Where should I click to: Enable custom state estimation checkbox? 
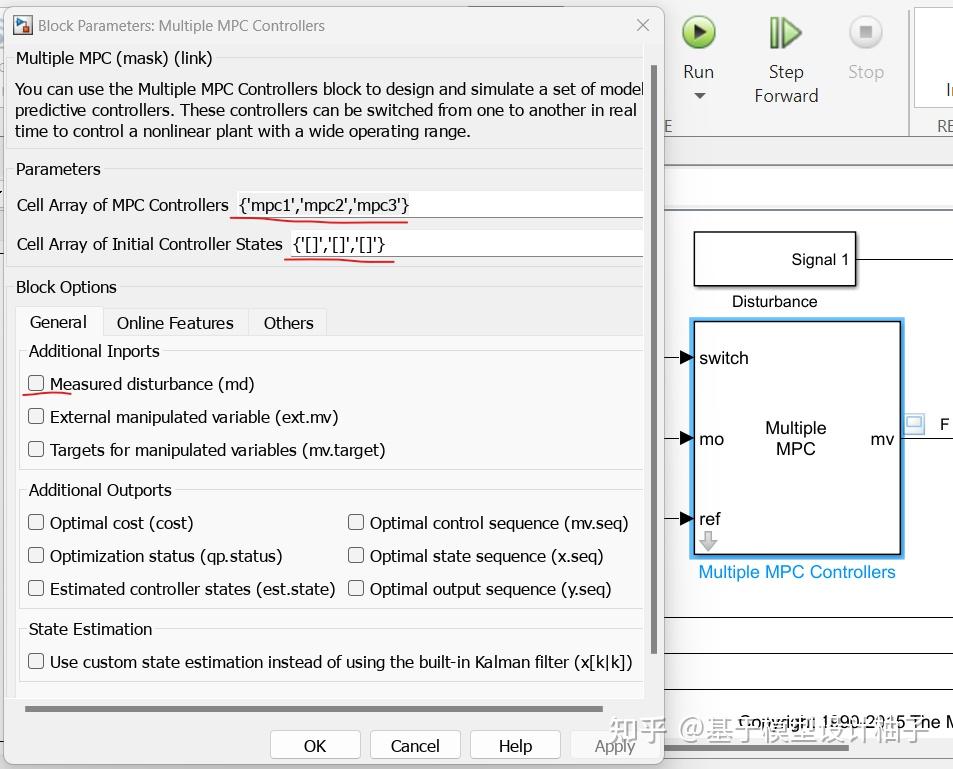(36, 661)
